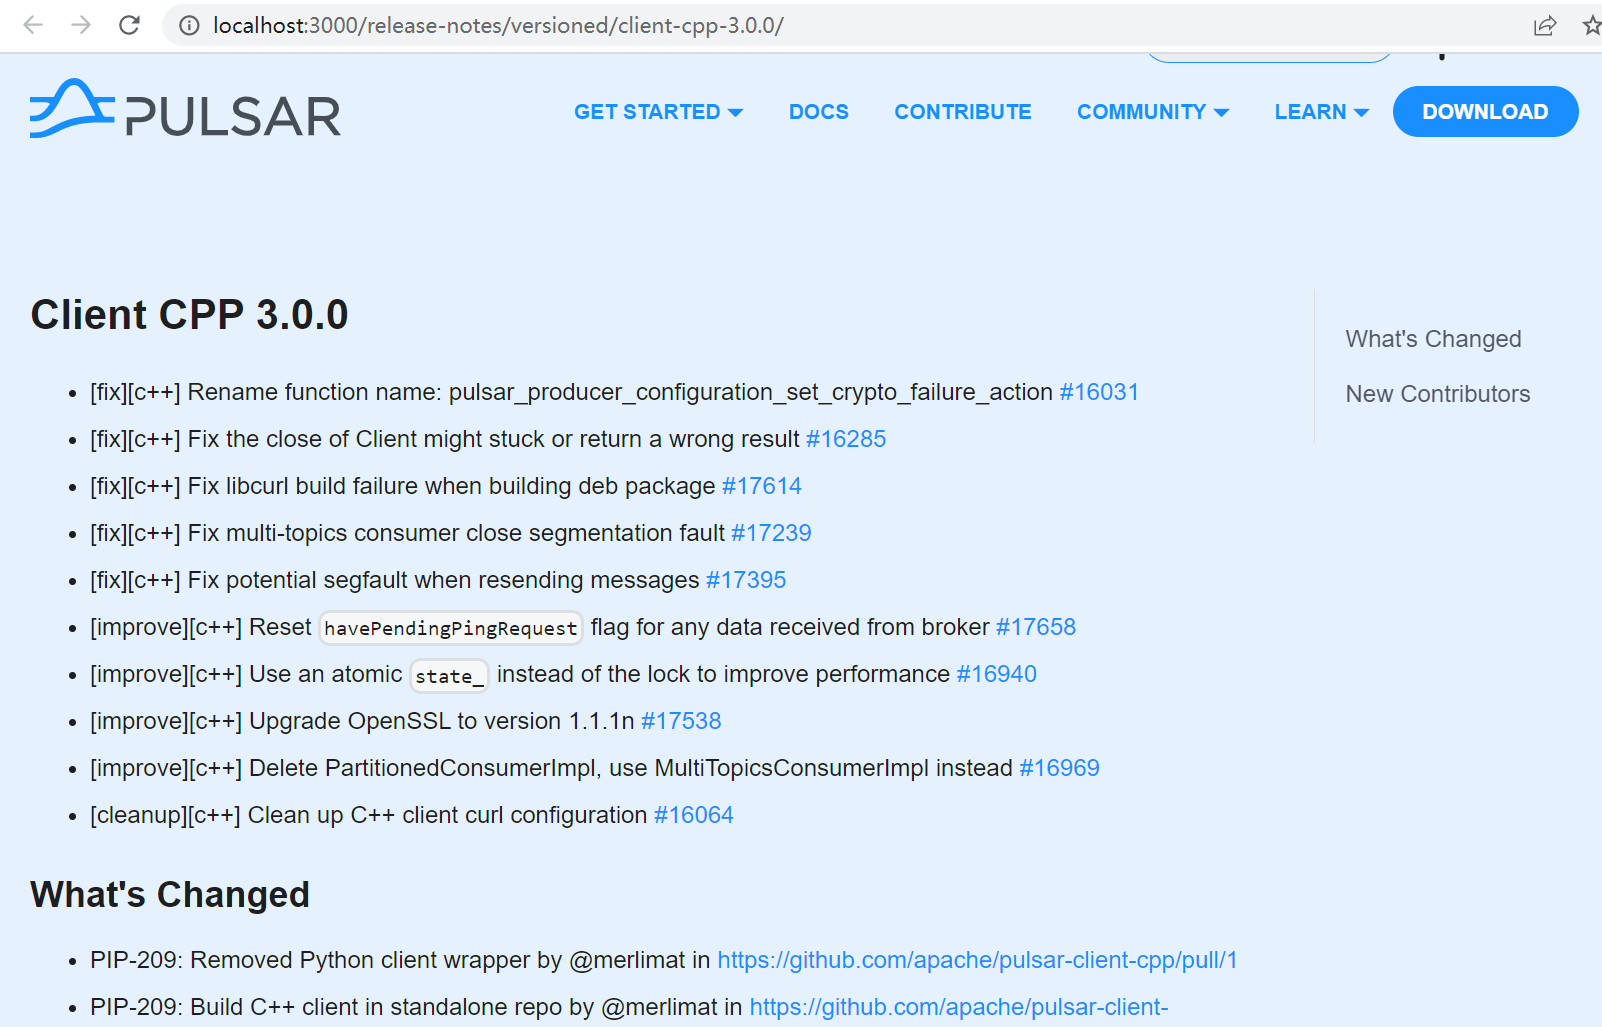Screen dimensions: 1602x1027
Task: Expand the LEARN dropdown menu
Action: tap(1321, 112)
